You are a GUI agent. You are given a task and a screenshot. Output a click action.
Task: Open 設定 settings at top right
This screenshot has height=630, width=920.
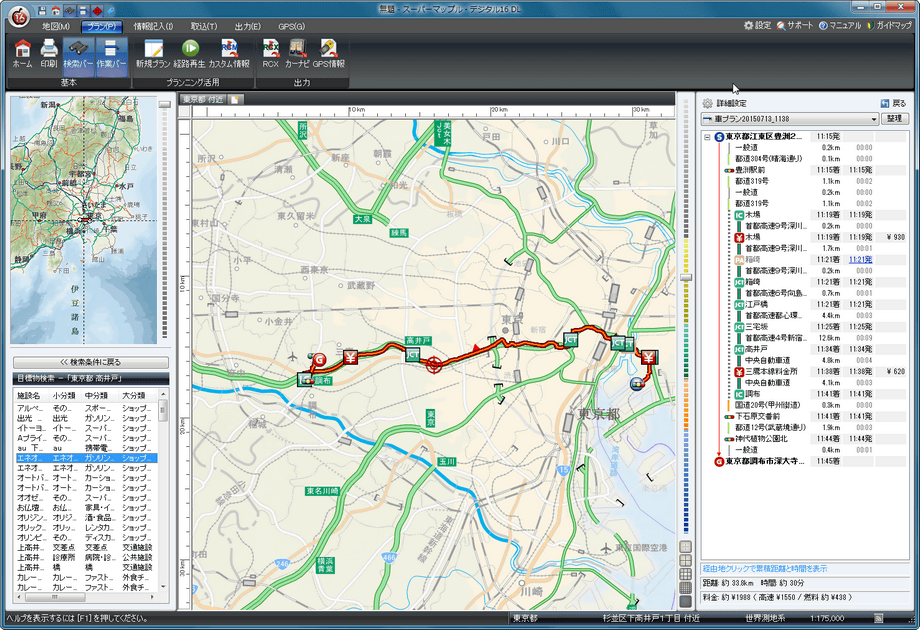757,25
